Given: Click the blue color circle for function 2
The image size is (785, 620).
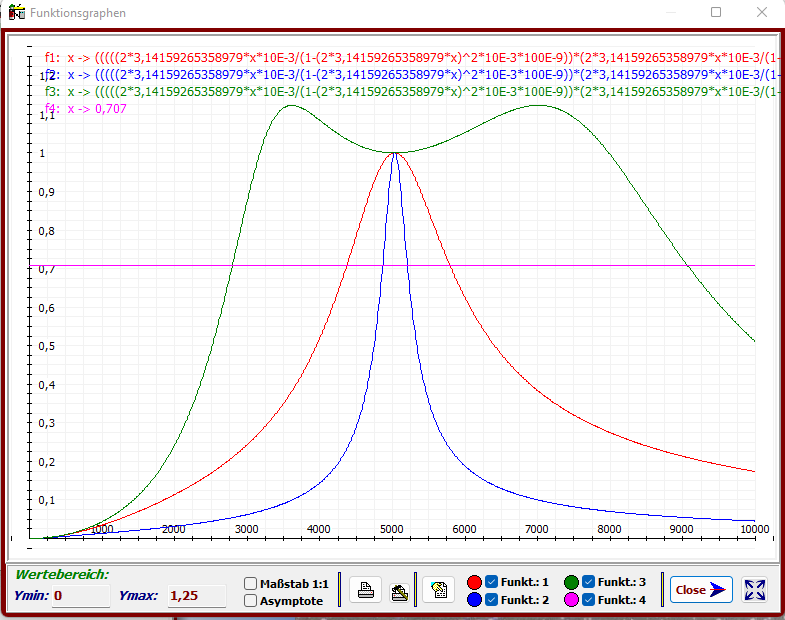Looking at the screenshot, I should pos(475,600).
